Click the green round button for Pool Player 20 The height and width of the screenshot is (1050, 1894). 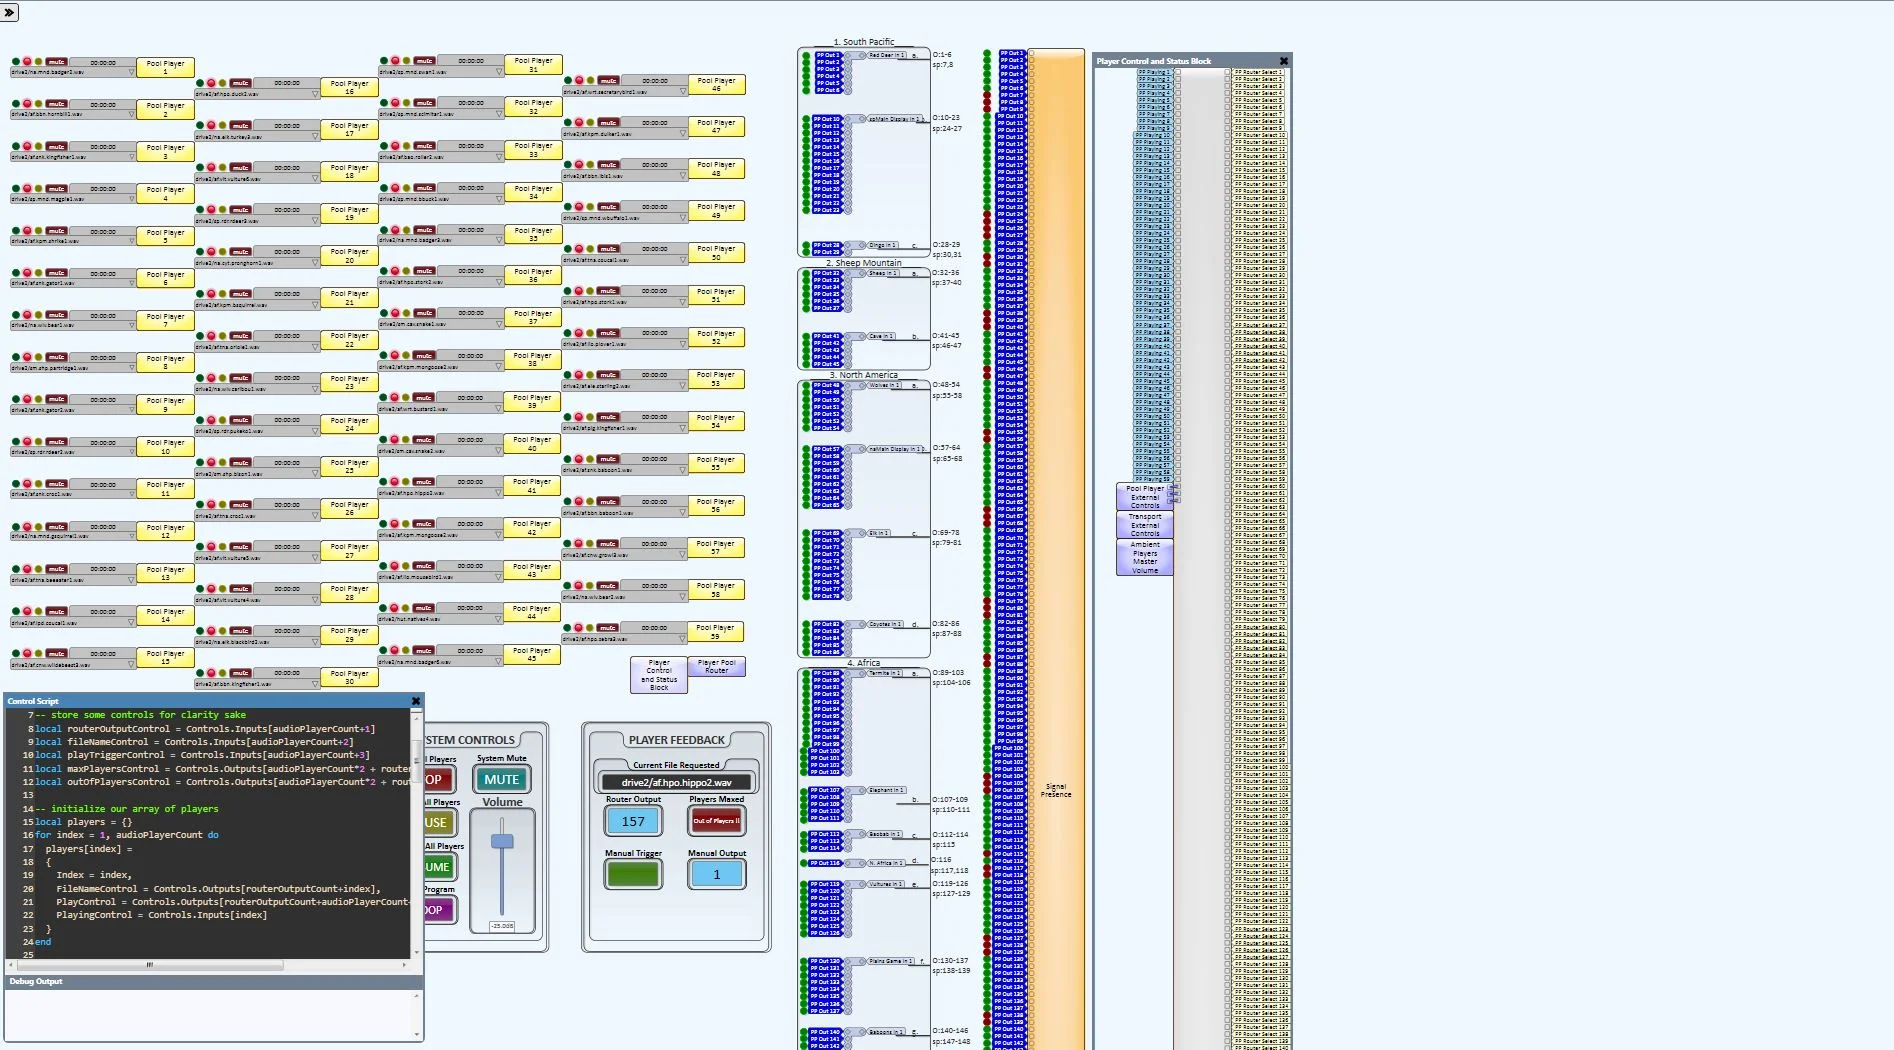[x=200, y=252]
